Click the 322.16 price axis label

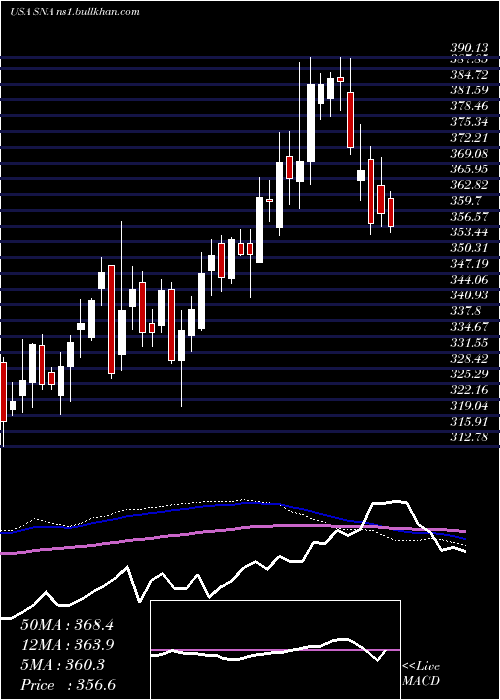(x=468, y=390)
